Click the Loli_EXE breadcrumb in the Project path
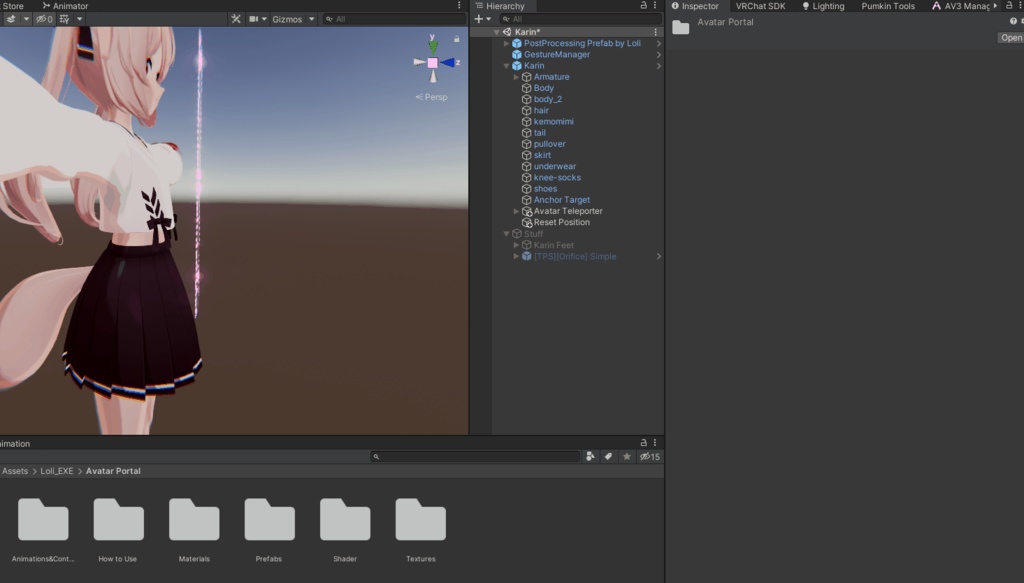Image resolution: width=1024 pixels, height=583 pixels. tap(55, 471)
